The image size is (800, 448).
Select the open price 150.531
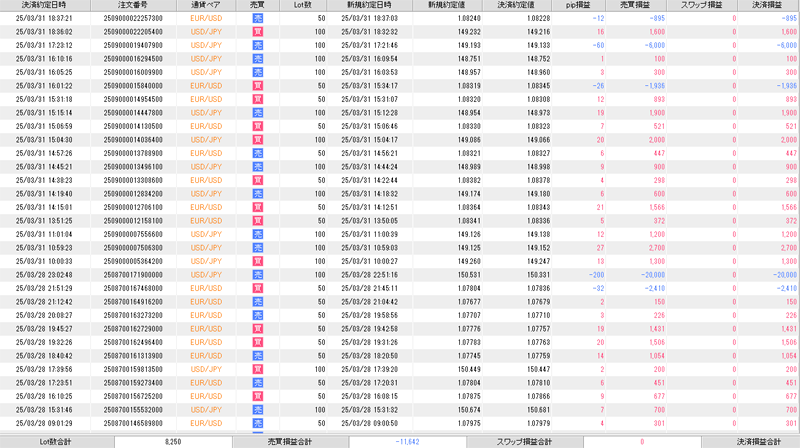point(469,275)
